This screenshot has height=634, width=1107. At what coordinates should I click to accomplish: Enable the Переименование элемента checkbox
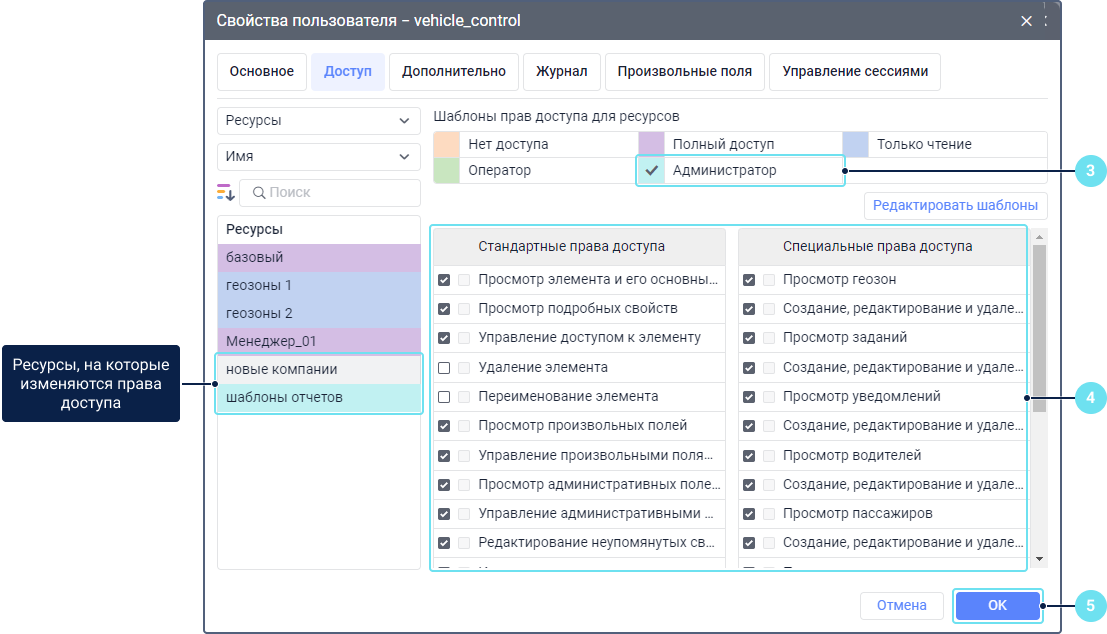pos(444,397)
